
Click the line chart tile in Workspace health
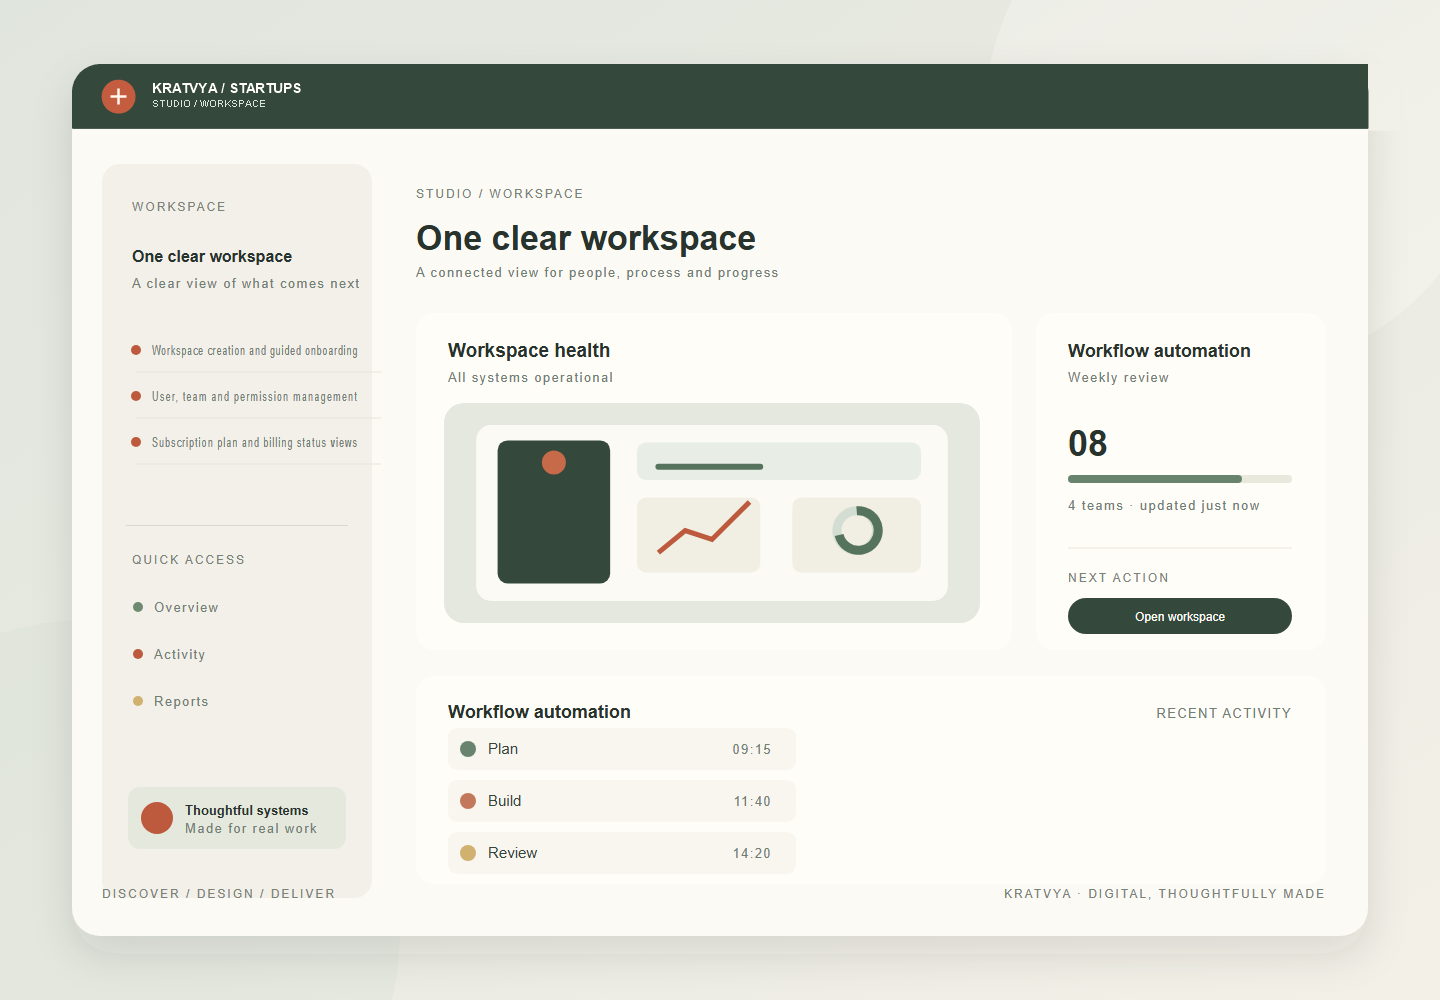[698, 535]
